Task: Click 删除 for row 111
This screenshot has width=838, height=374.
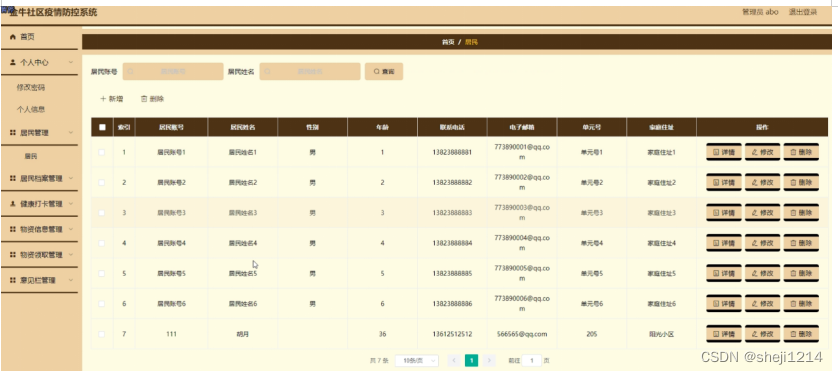Action: coord(801,334)
